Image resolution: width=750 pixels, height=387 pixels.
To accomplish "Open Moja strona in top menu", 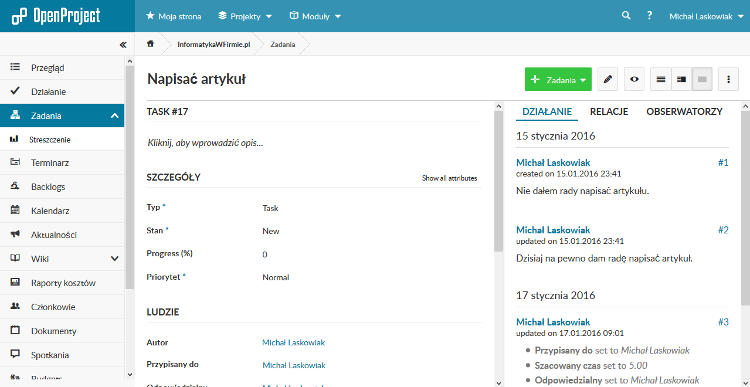I will [x=174, y=16].
